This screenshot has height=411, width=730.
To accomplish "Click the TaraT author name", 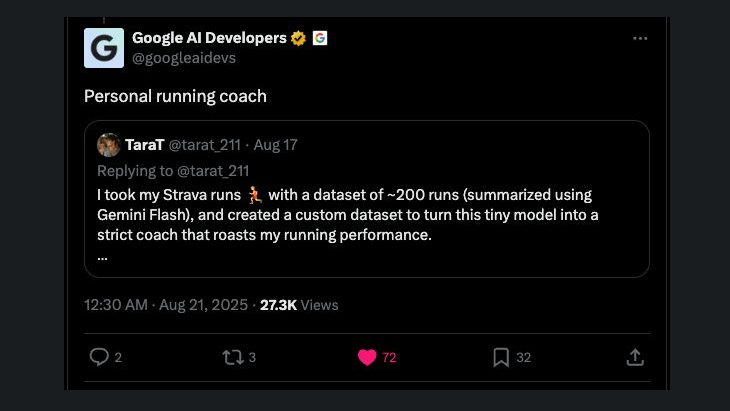I will tap(145, 144).
